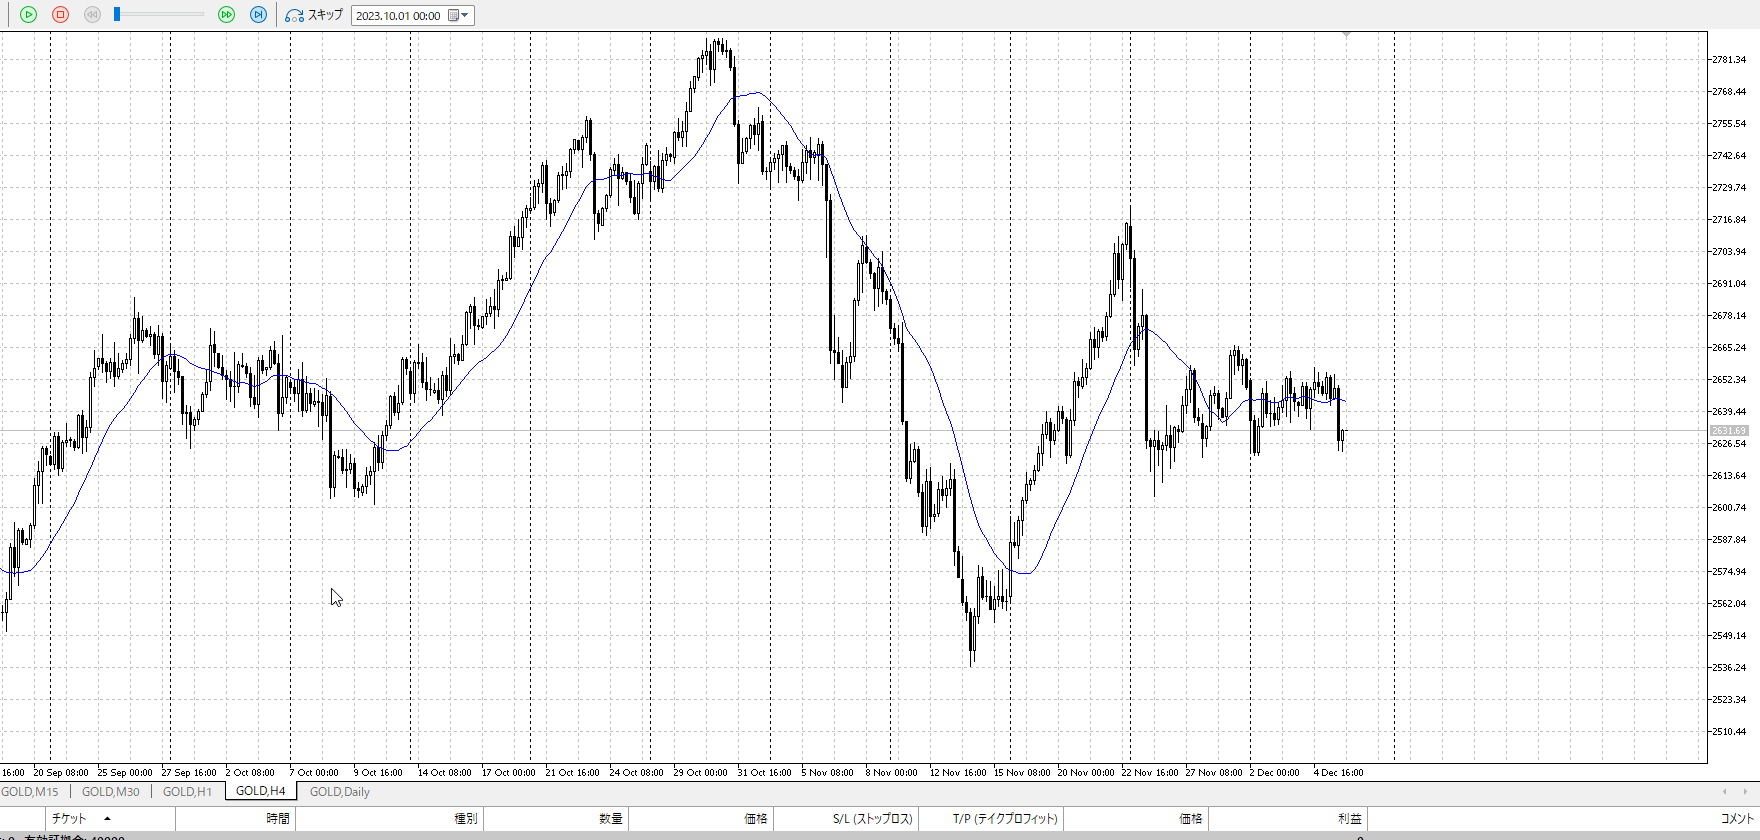Click the gray rewind button

coord(92,15)
